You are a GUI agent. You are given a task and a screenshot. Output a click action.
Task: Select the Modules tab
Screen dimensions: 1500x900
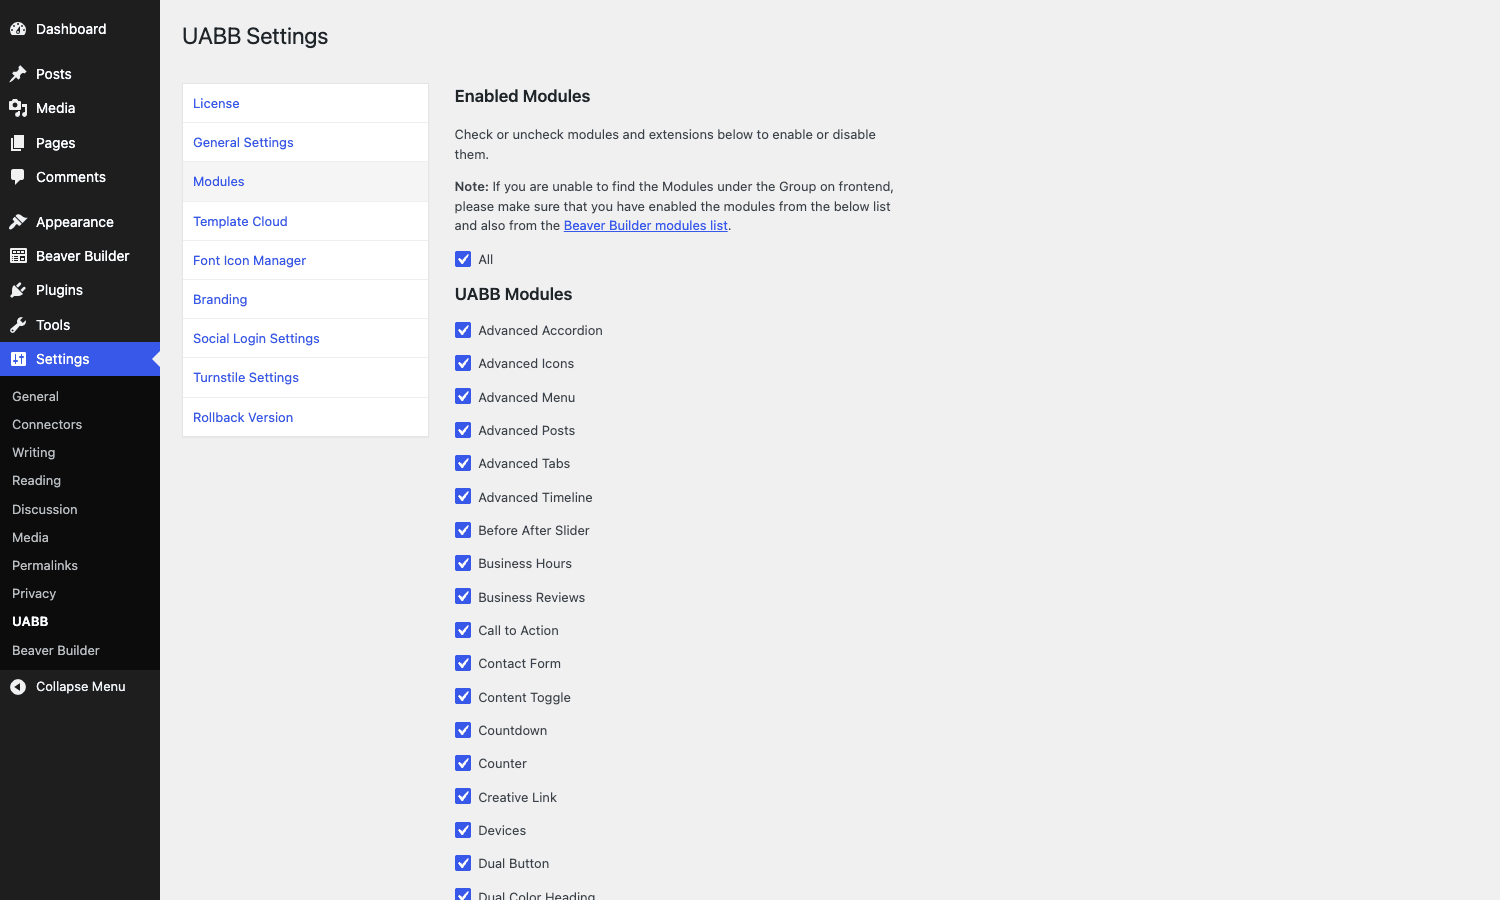coord(305,182)
